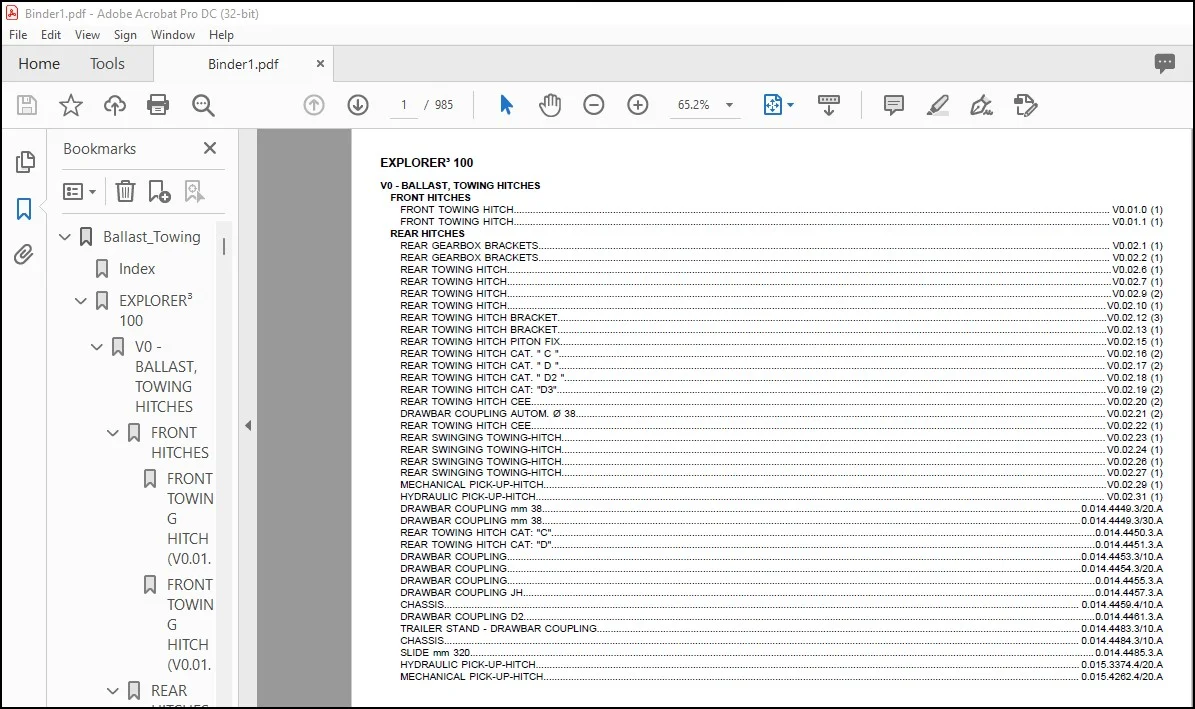Choose the Selection arrow tool
The height and width of the screenshot is (709, 1195).
(506, 105)
